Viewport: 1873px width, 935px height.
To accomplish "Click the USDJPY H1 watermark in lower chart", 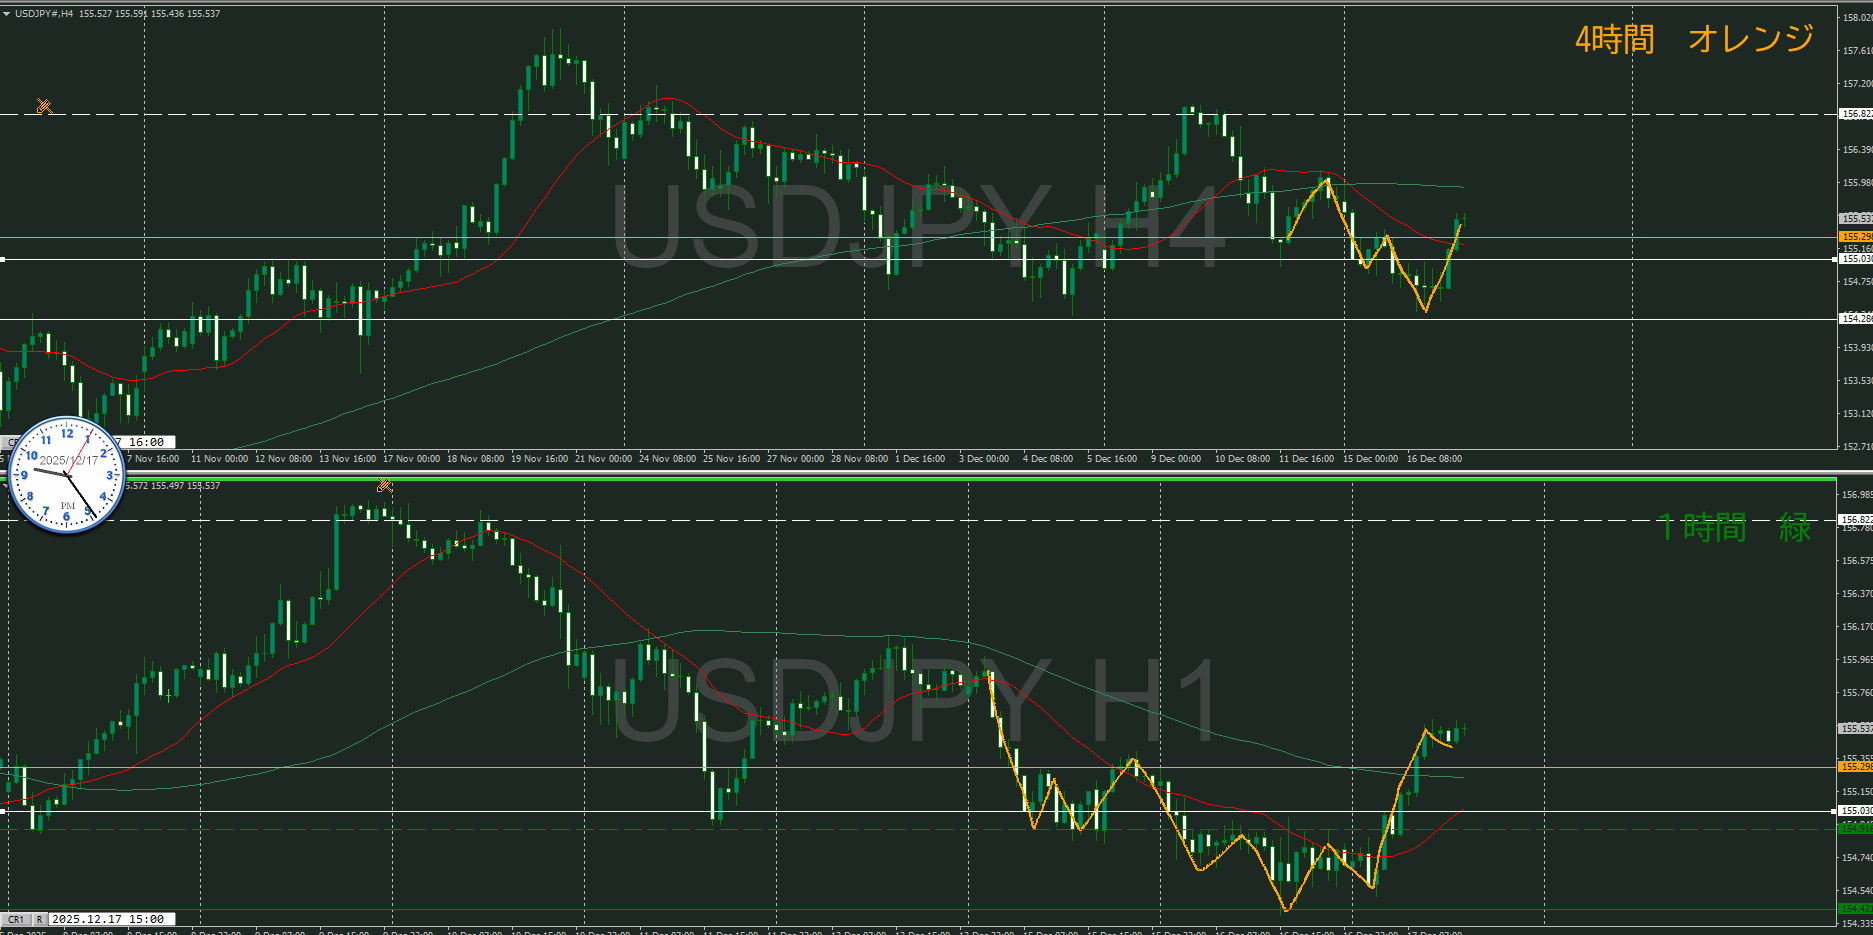I will 918,702.
